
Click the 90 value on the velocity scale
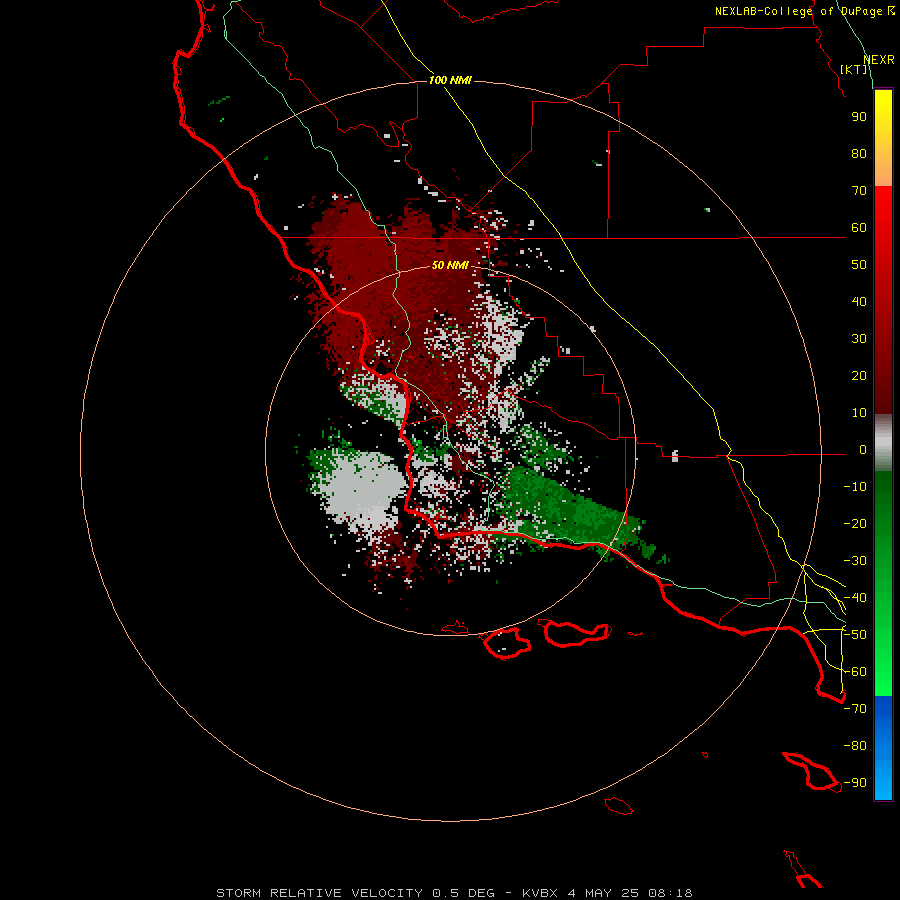(x=859, y=117)
